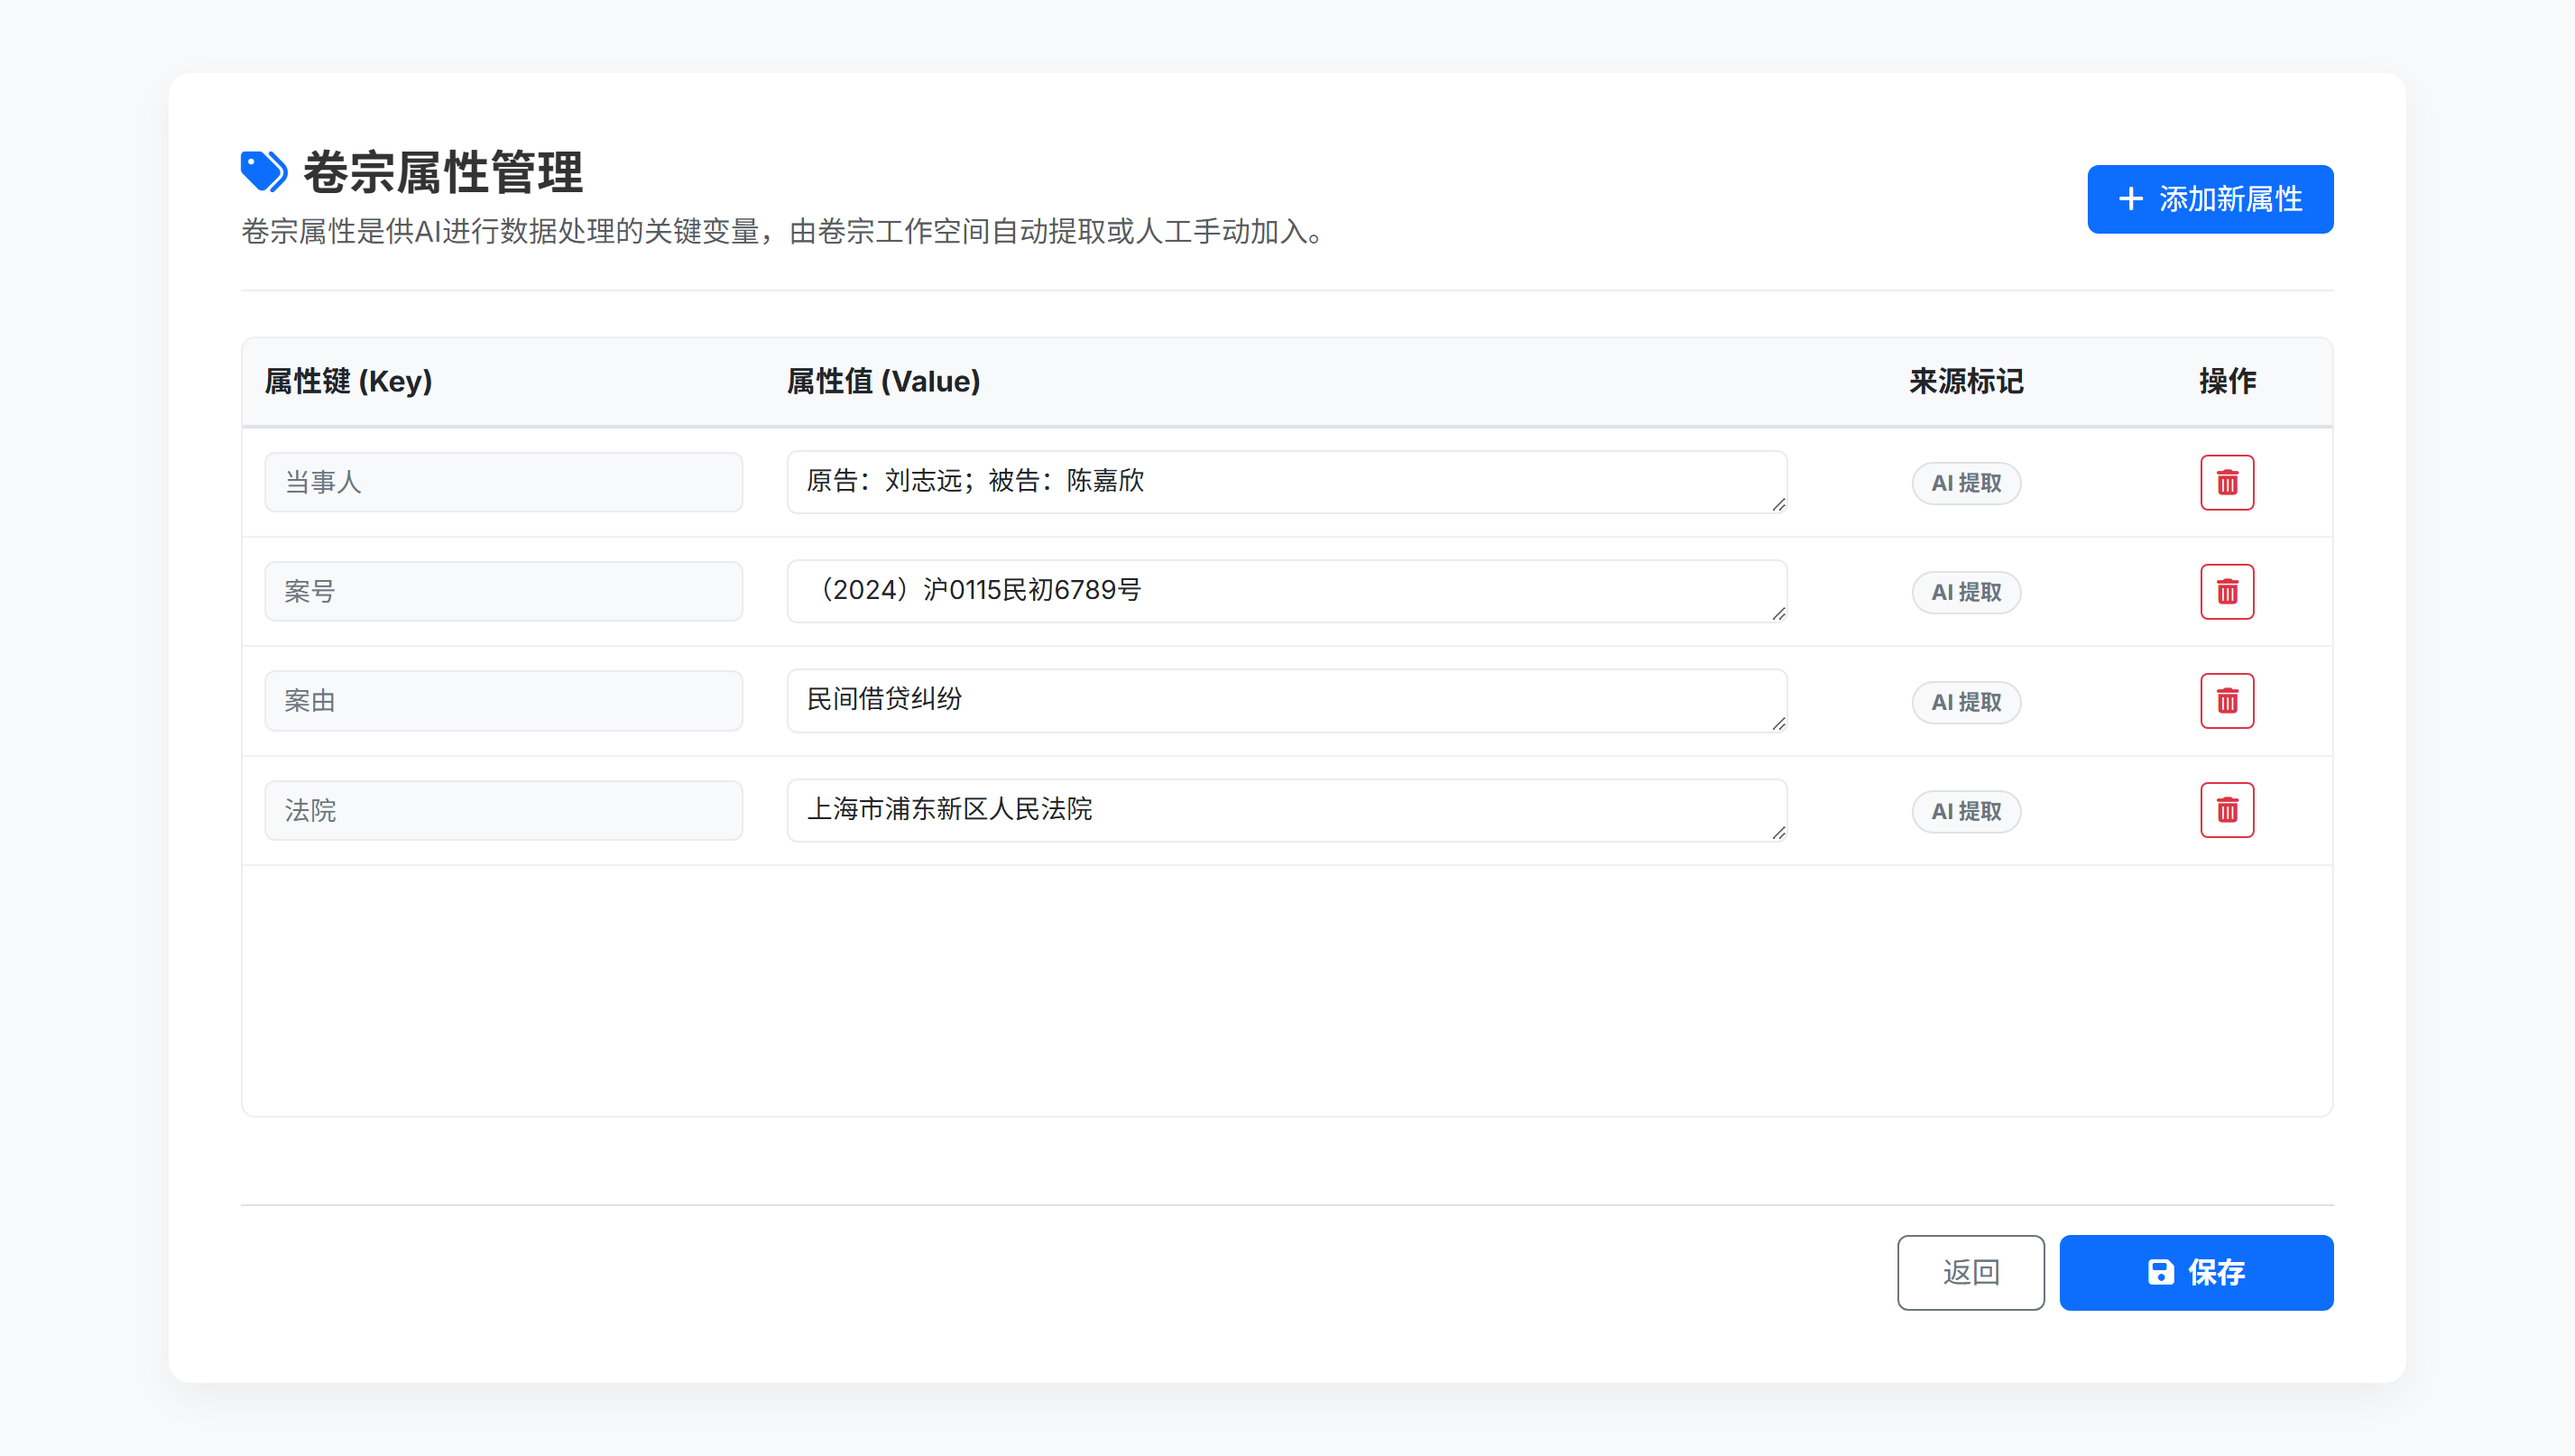Click the 保存 button to save attributes
The width and height of the screenshot is (2575, 1456).
pyautogui.click(x=2196, y=1272)
